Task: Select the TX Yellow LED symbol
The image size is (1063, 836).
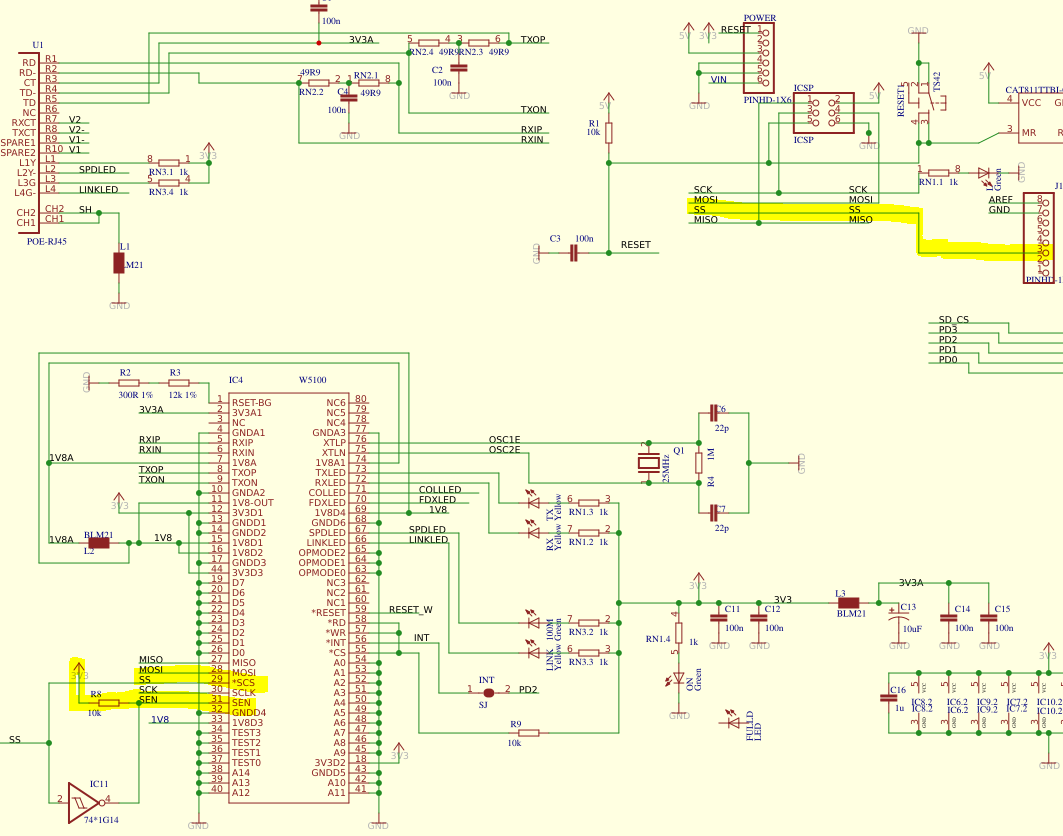Action: tap(533, 501)
